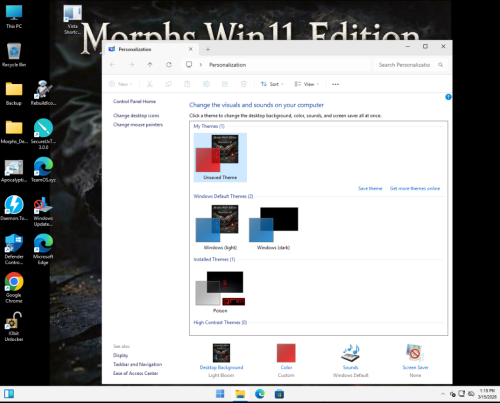Click the Start button on taskbar
This screenshot has width=500, height=403.
click(220, 394)
